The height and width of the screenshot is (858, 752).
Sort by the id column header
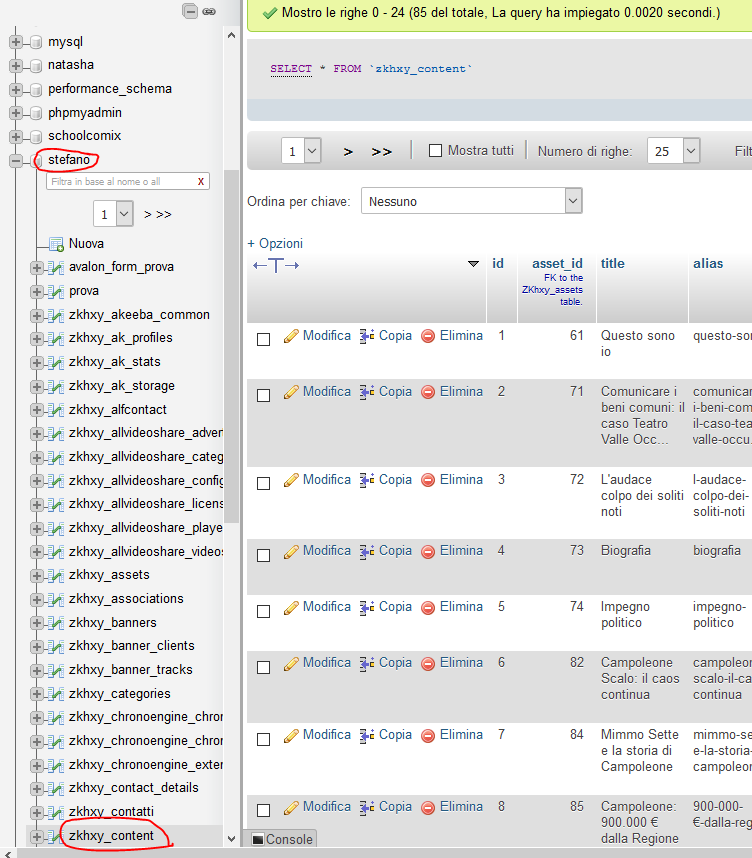tap(498, 263)
